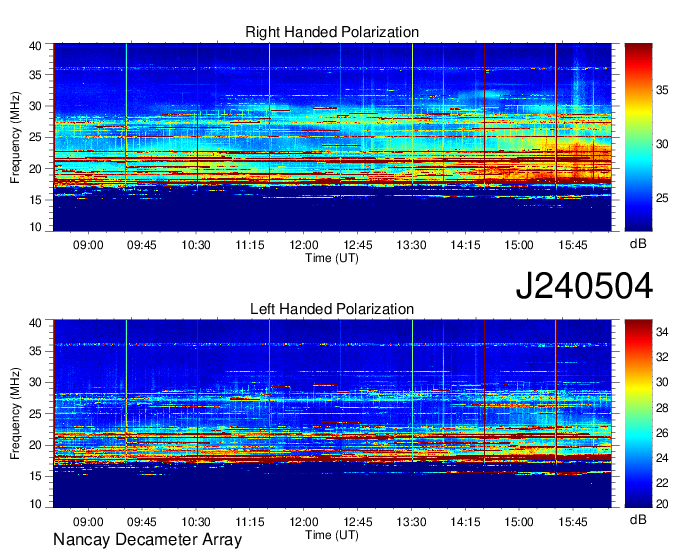Click 09:45 tick on bottom plot
The width and height of the screenshot is (680, 552).
tap(142, 522)
